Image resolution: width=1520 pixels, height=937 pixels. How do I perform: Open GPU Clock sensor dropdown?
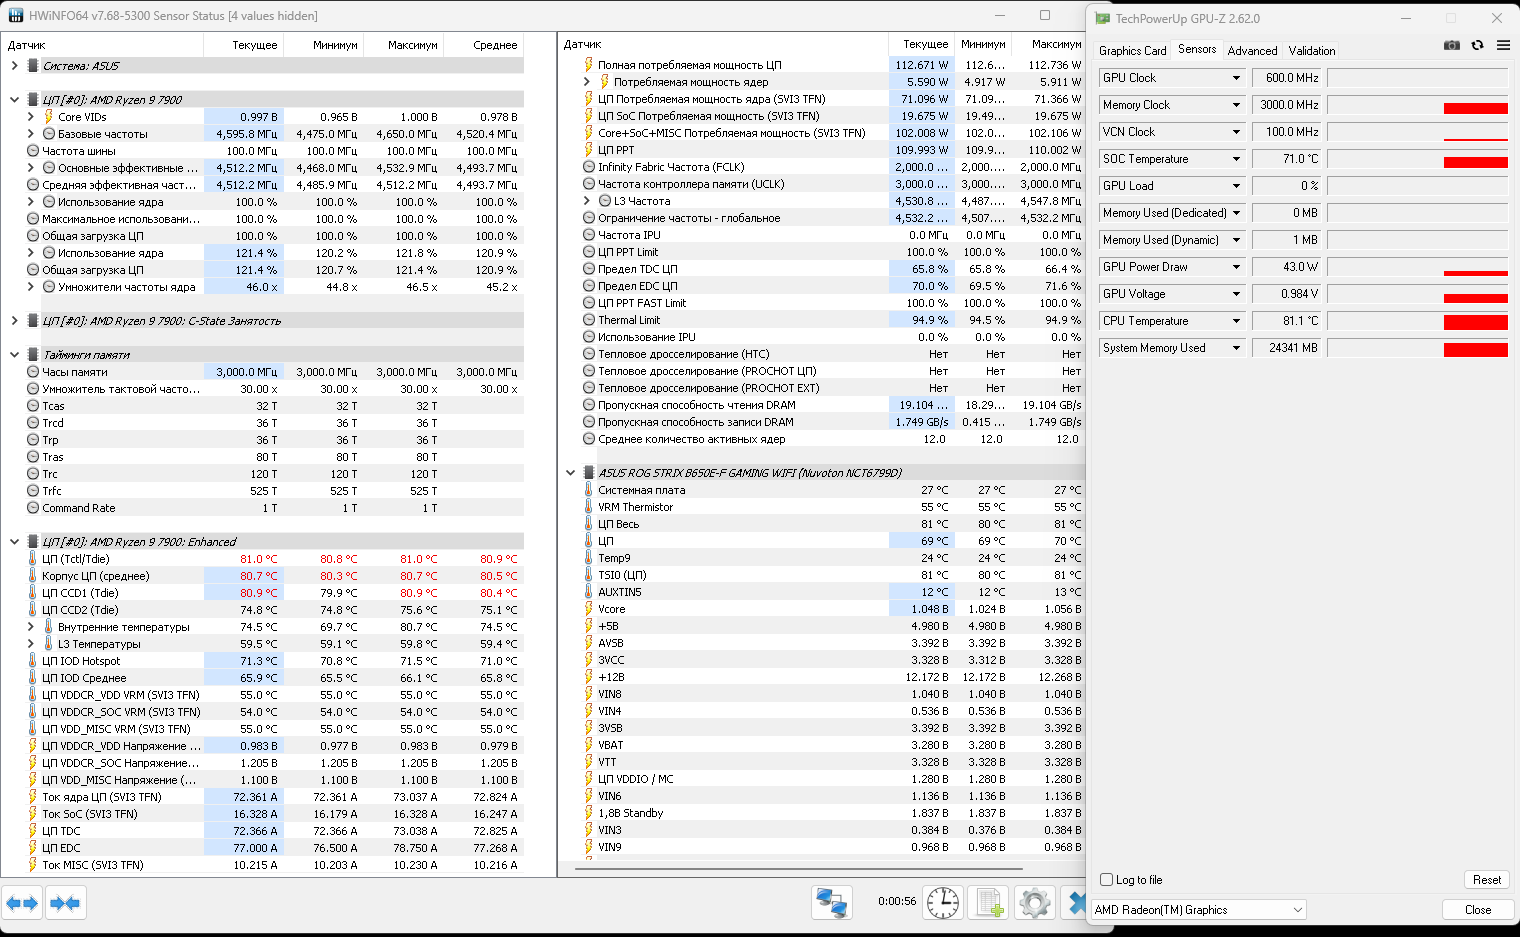[1236, 78]
